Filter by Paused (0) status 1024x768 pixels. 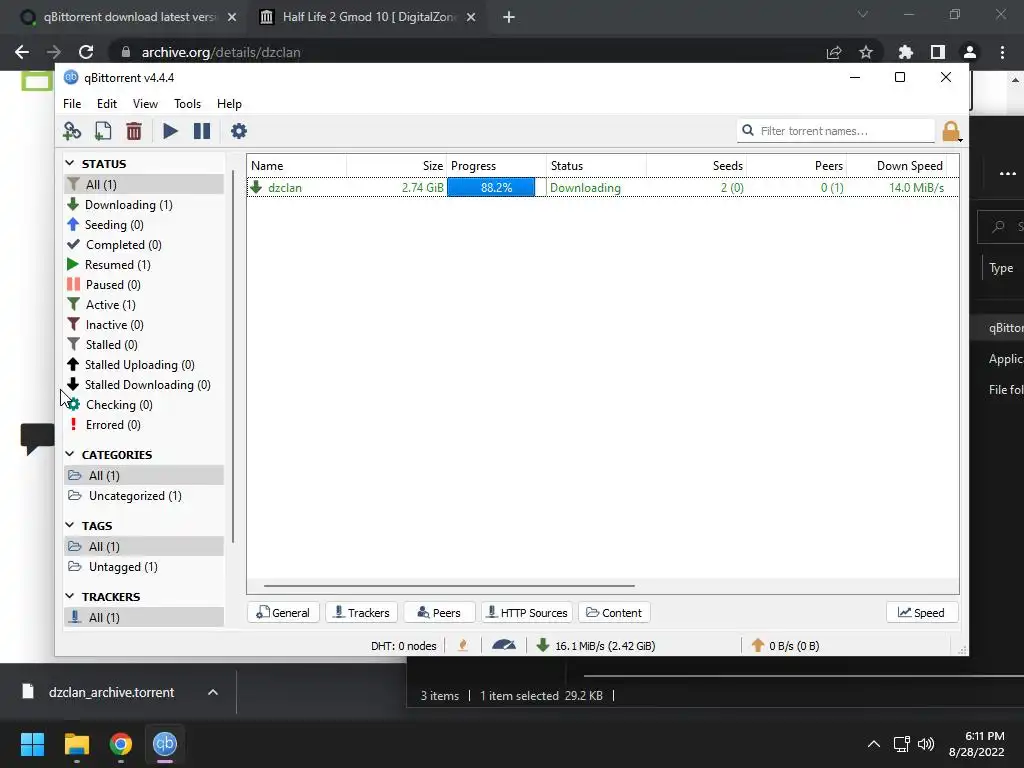pyautogui.click(x=113, y=285)
